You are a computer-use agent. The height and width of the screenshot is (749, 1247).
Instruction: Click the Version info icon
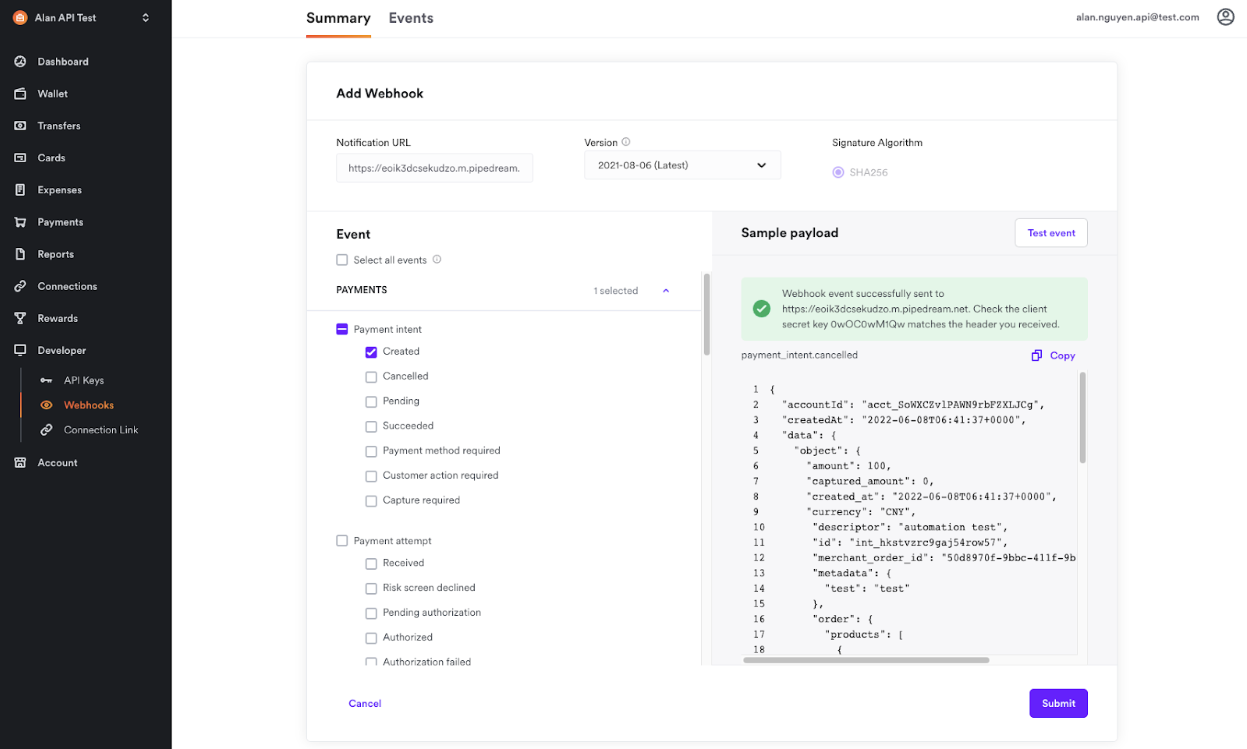point(626,142)
